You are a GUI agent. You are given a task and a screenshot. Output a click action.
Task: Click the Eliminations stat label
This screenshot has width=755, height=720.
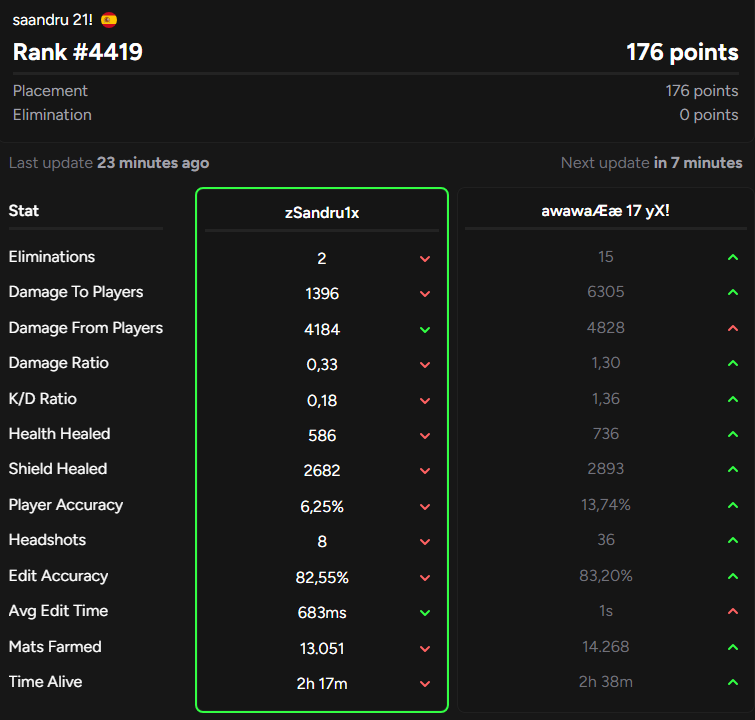pos(52,257)
